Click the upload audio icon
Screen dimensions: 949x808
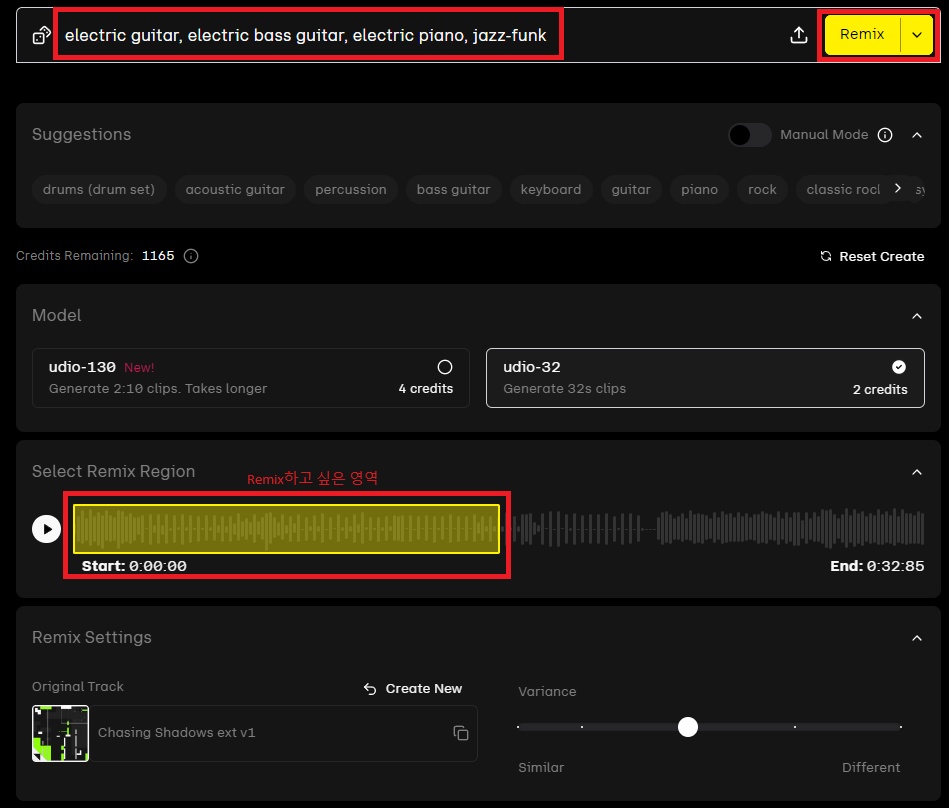pyautogui.click(x=798, y=35)
